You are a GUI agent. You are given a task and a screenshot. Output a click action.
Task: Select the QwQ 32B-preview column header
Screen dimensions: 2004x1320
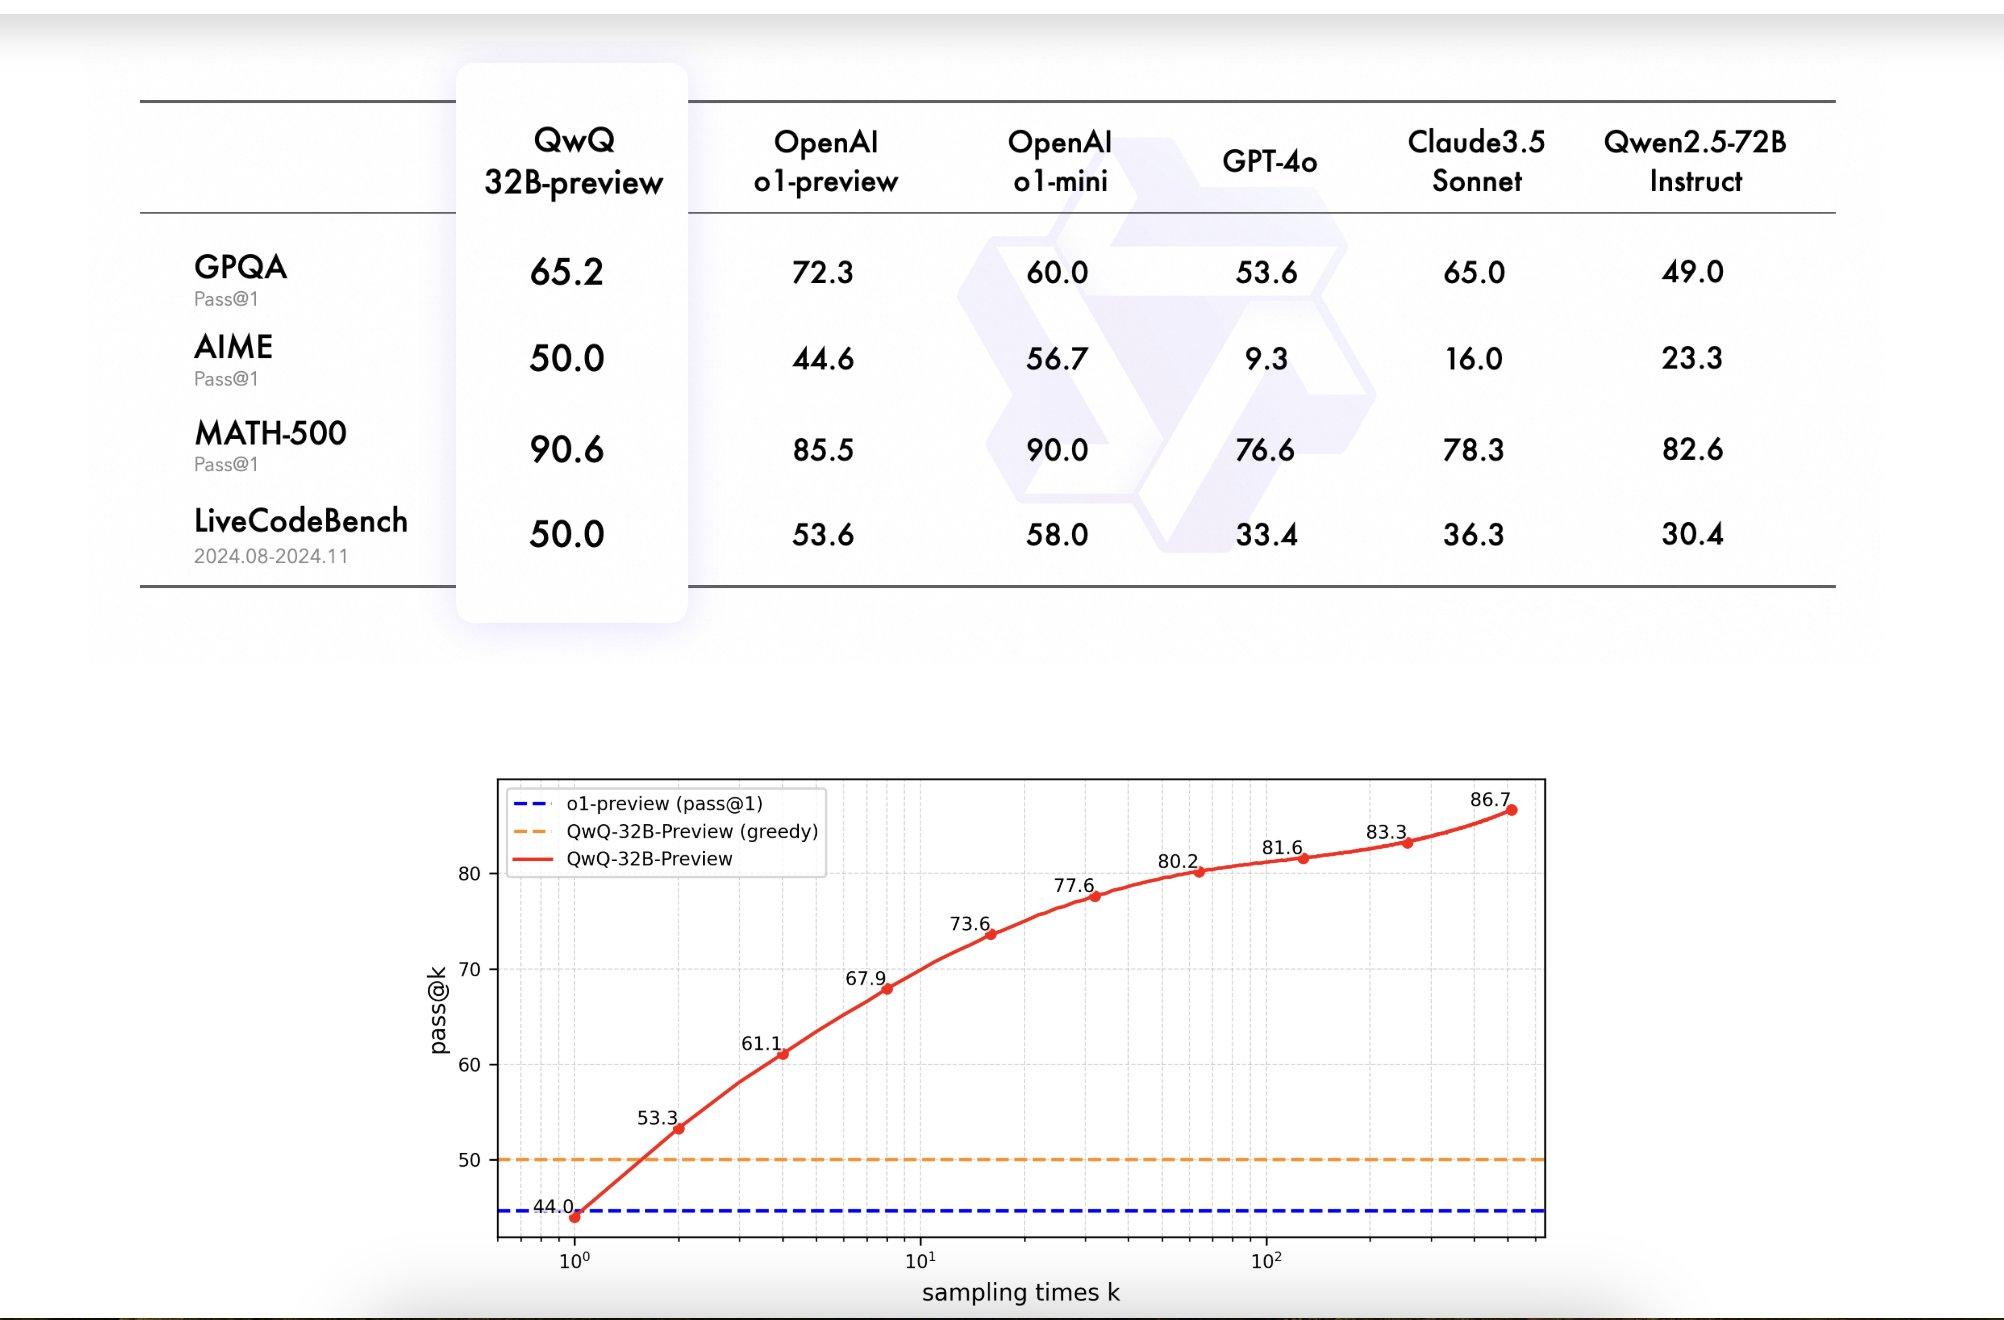coord(573,161)
